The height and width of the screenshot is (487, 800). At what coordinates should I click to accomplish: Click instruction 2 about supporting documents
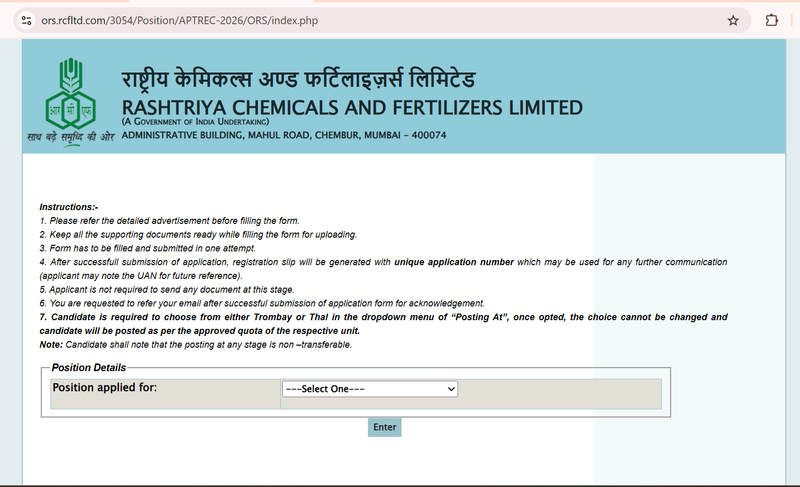(x=198, y=235)
